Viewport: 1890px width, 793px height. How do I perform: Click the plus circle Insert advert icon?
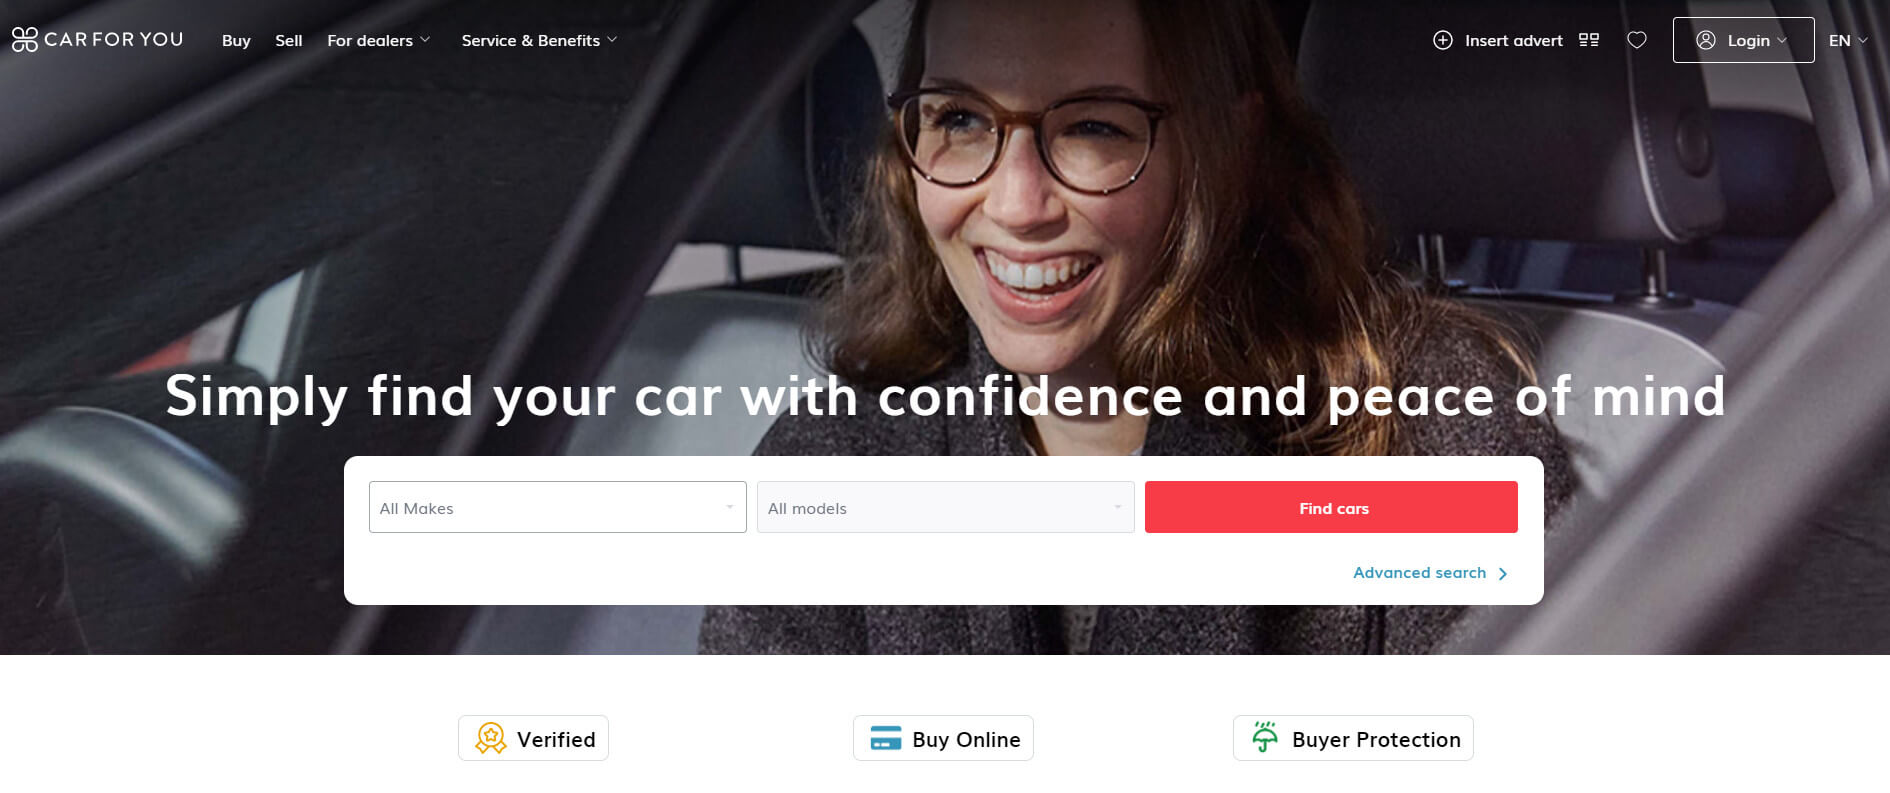[1443, 40]
